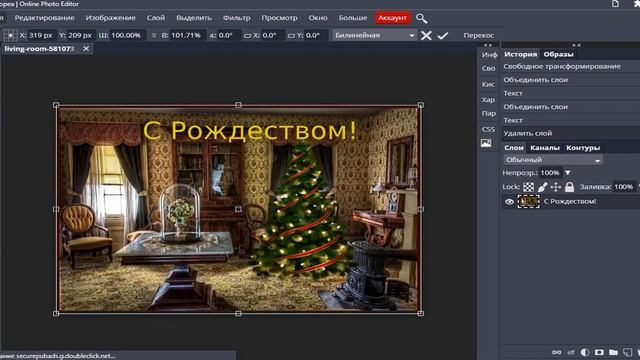The image size is (640, 360).
Task: Click the bottom-right transform handle
Action: tap(420, 313)
